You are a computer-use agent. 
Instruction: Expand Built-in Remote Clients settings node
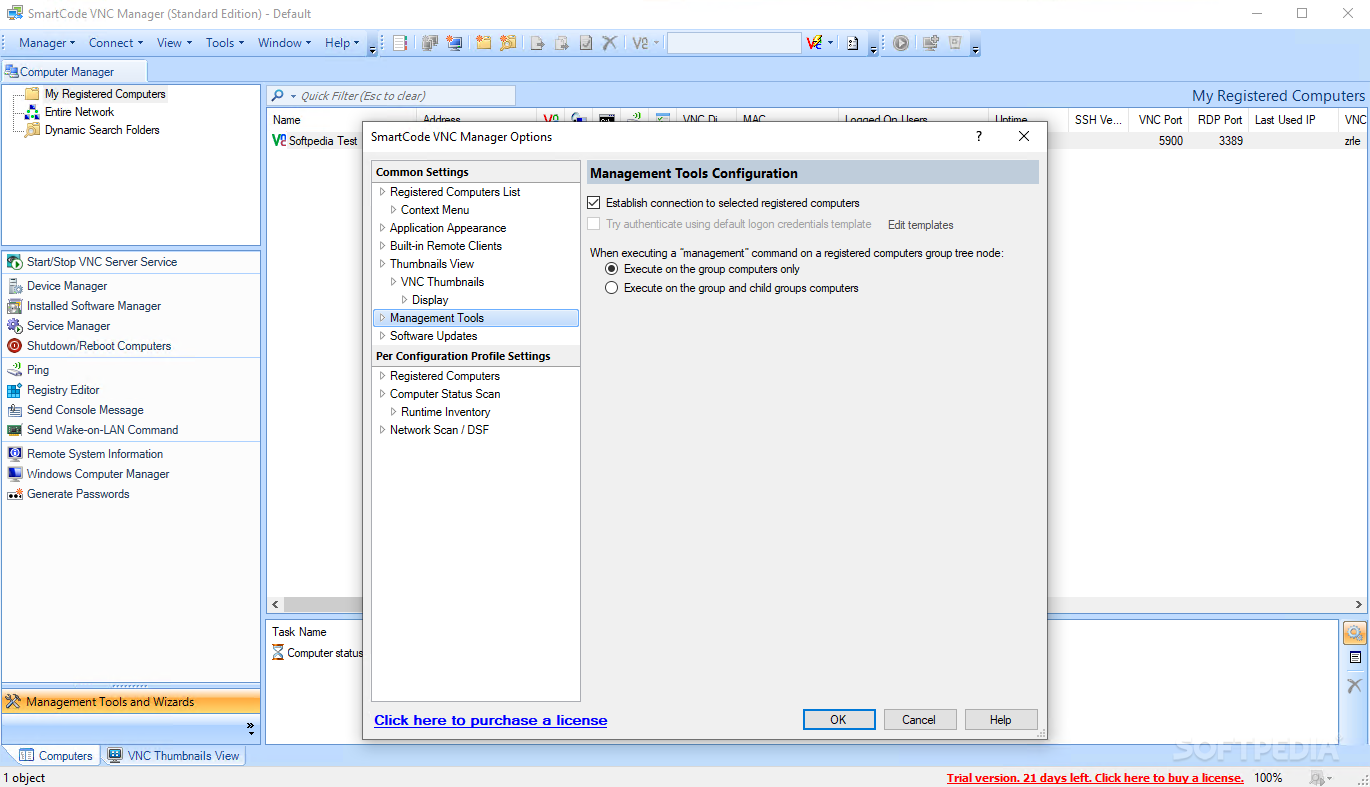382,246
